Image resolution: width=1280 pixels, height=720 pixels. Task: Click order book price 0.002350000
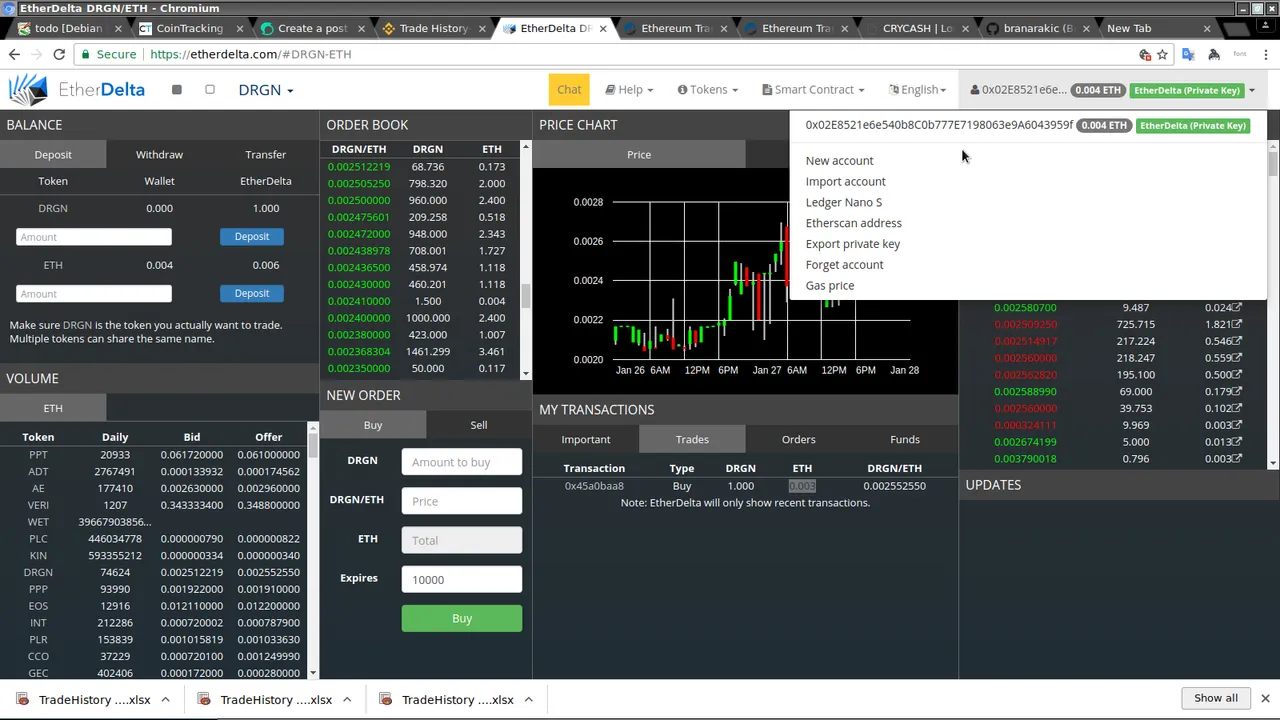[x=359, y=369]
